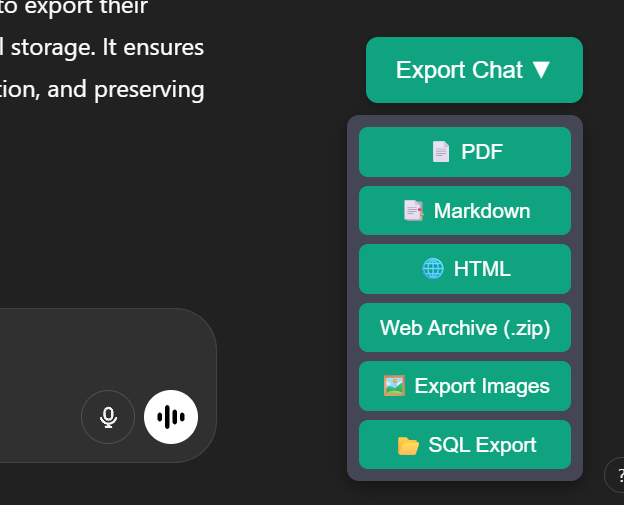Click the PDF document icon
The height and width of the screenshot is (505, 624).
(x=440, y=152)
